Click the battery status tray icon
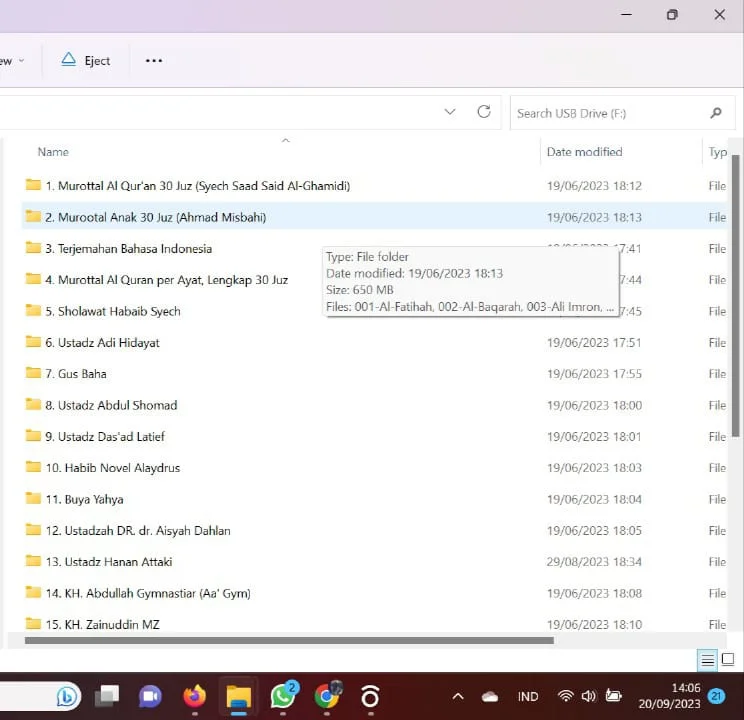 pos(614,696)
